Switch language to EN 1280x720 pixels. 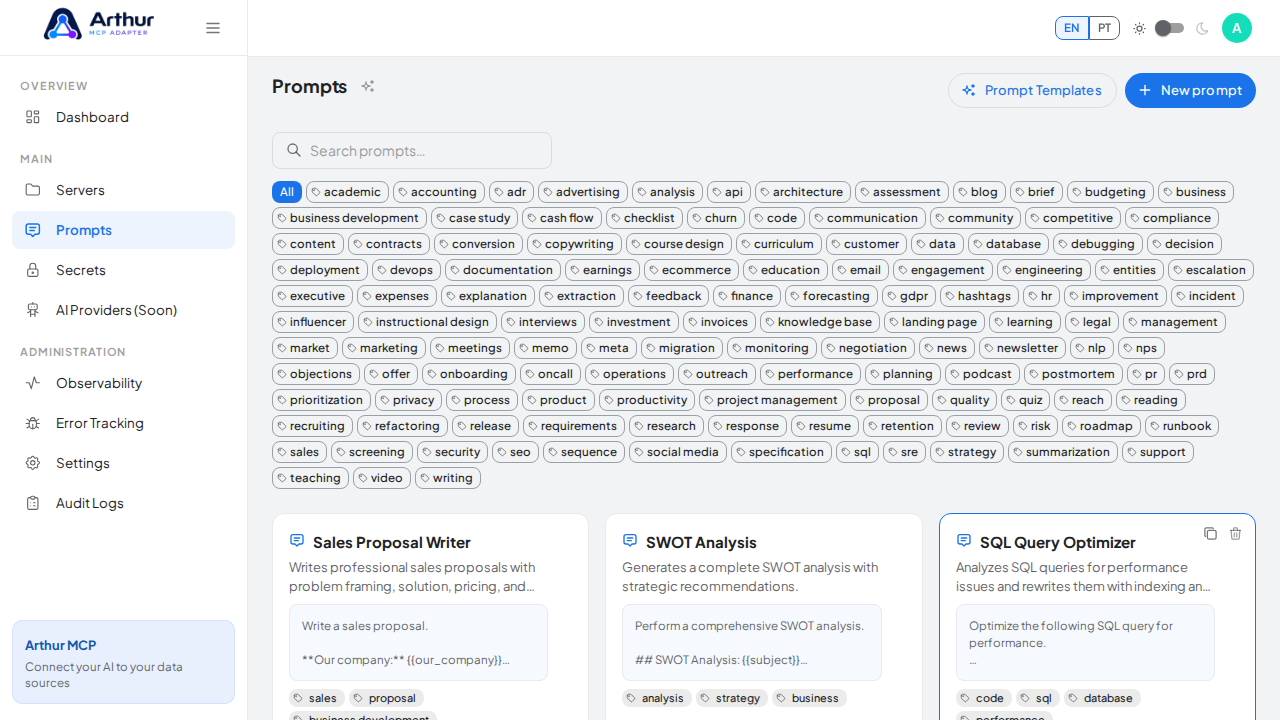click(1072, 28)
